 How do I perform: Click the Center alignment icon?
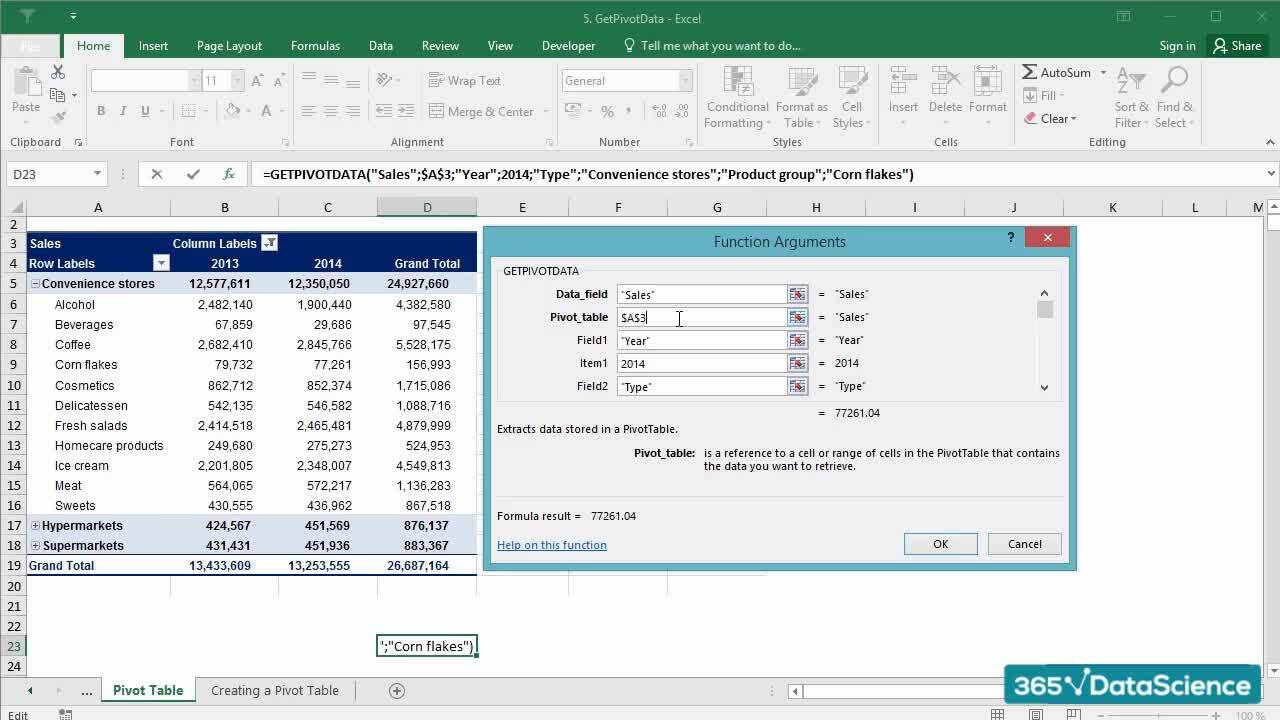[x=330, y=111]
